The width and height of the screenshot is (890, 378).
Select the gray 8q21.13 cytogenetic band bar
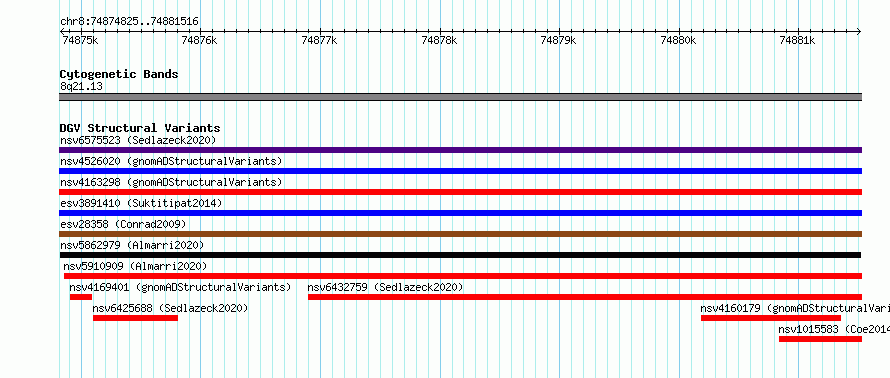coord(460,97)
